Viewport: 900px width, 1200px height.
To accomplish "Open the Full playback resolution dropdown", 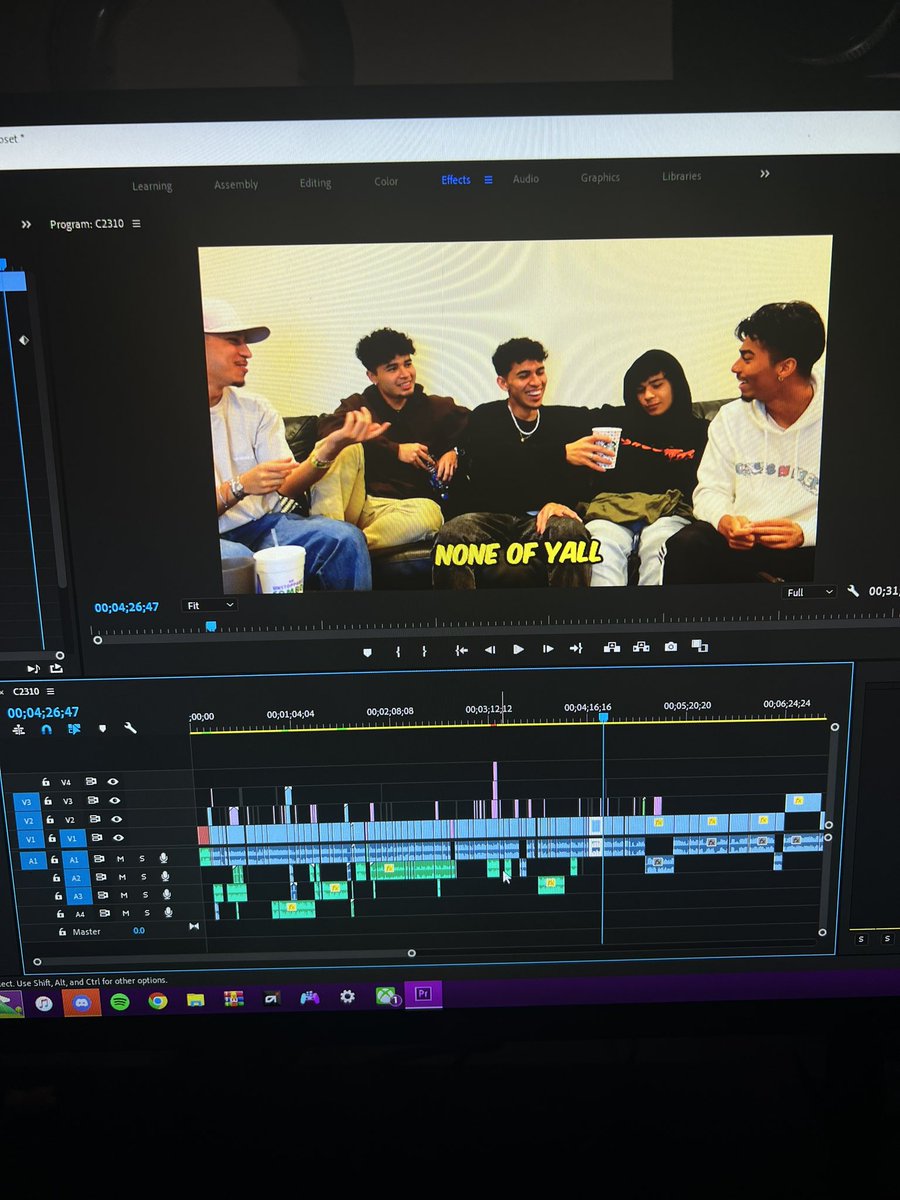I will click(809, 592).
